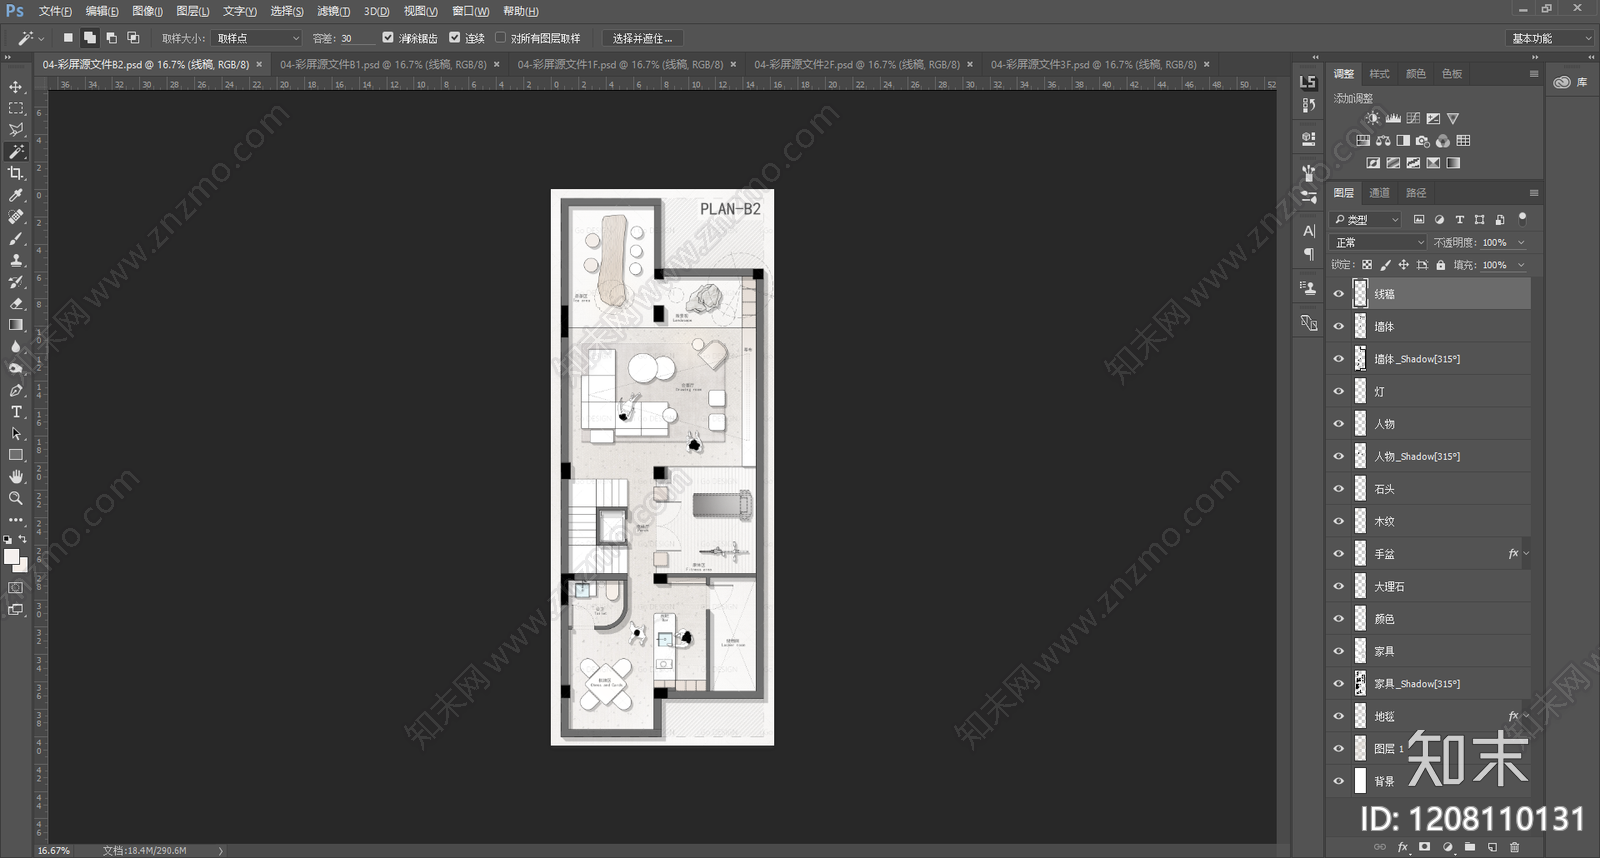Select the Crop tool
Screen dimensions: 1600x858
(x=16, y=174)
